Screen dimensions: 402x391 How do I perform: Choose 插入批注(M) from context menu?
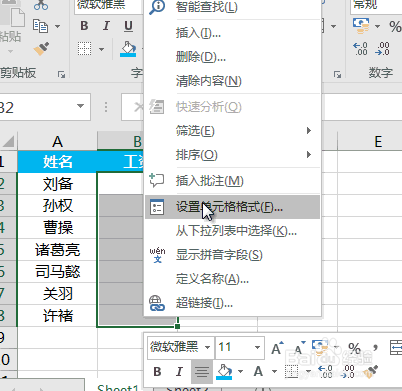[x=232, y=181]
